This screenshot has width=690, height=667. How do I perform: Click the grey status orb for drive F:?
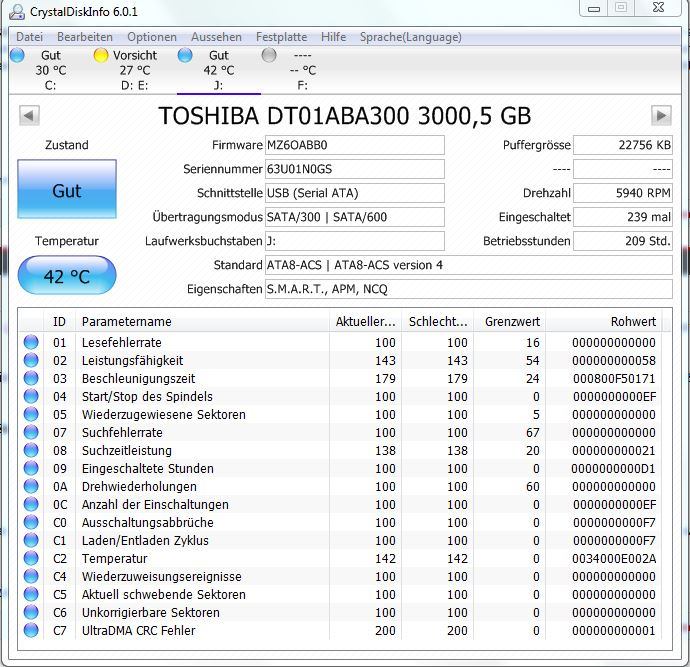(269, 55)
